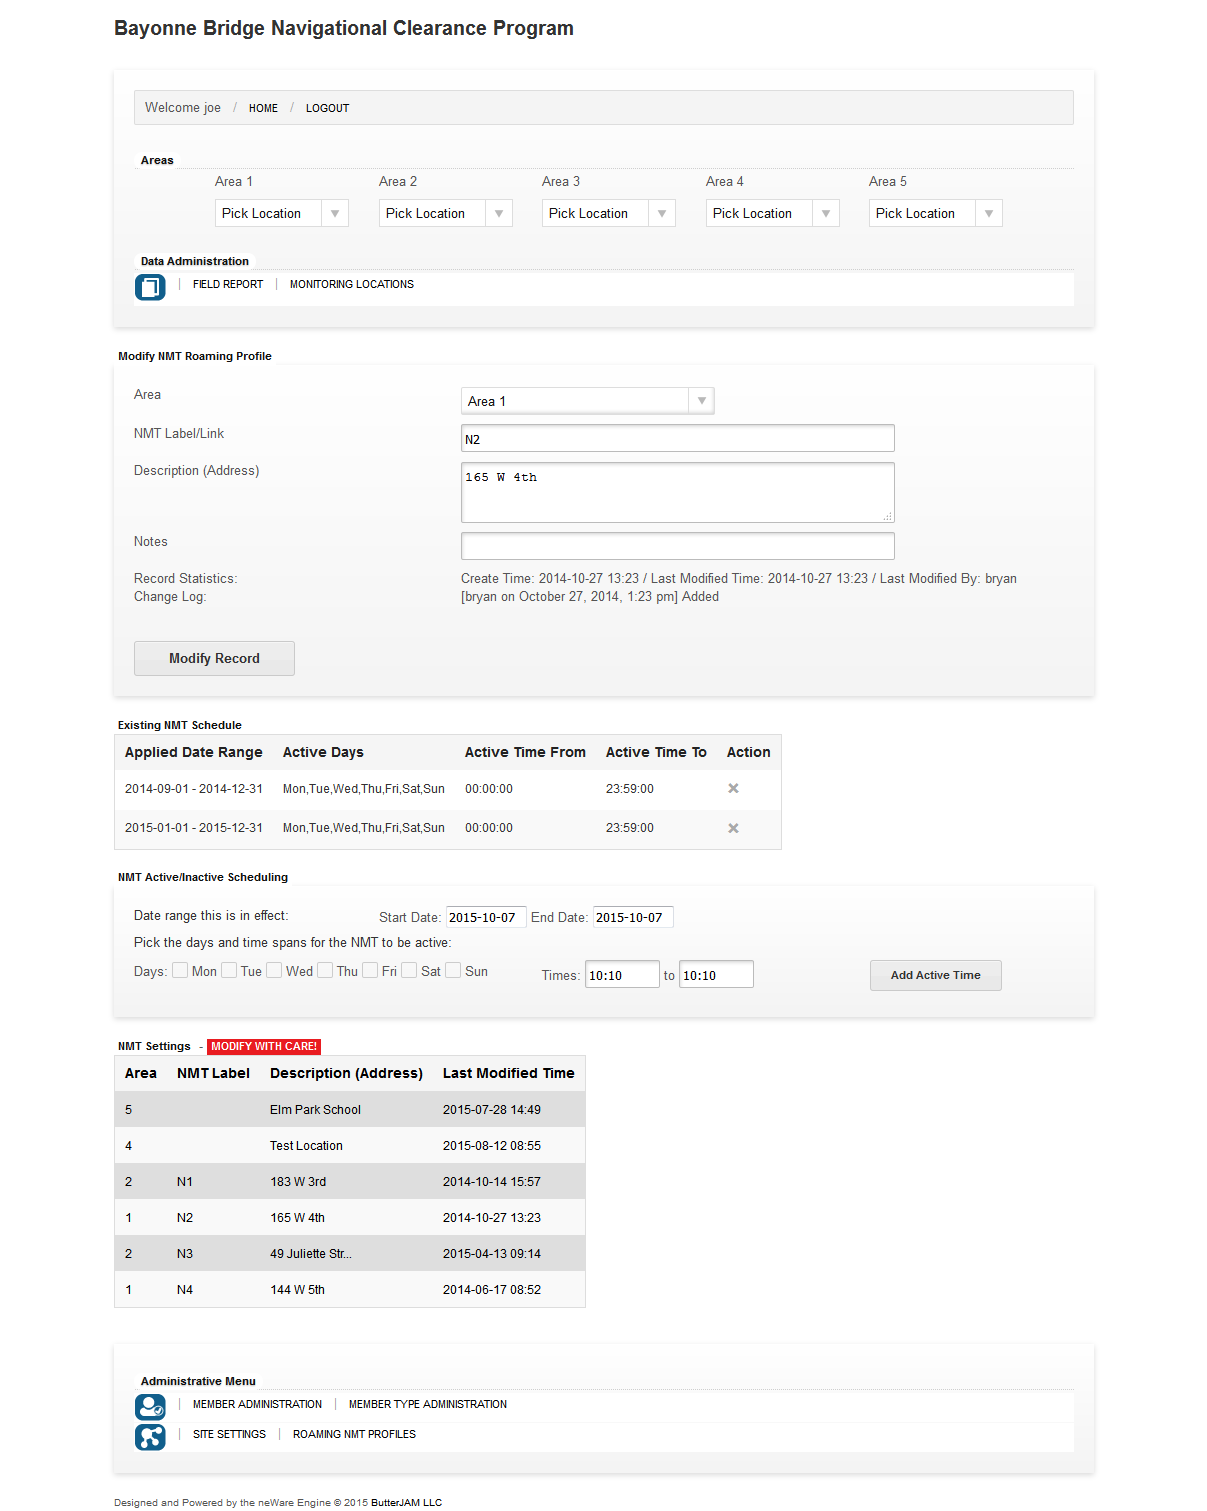Open the Area 5 Pick Location dropdown
This screenshot has width=1207, height=1511.
(x=935, y=213)
